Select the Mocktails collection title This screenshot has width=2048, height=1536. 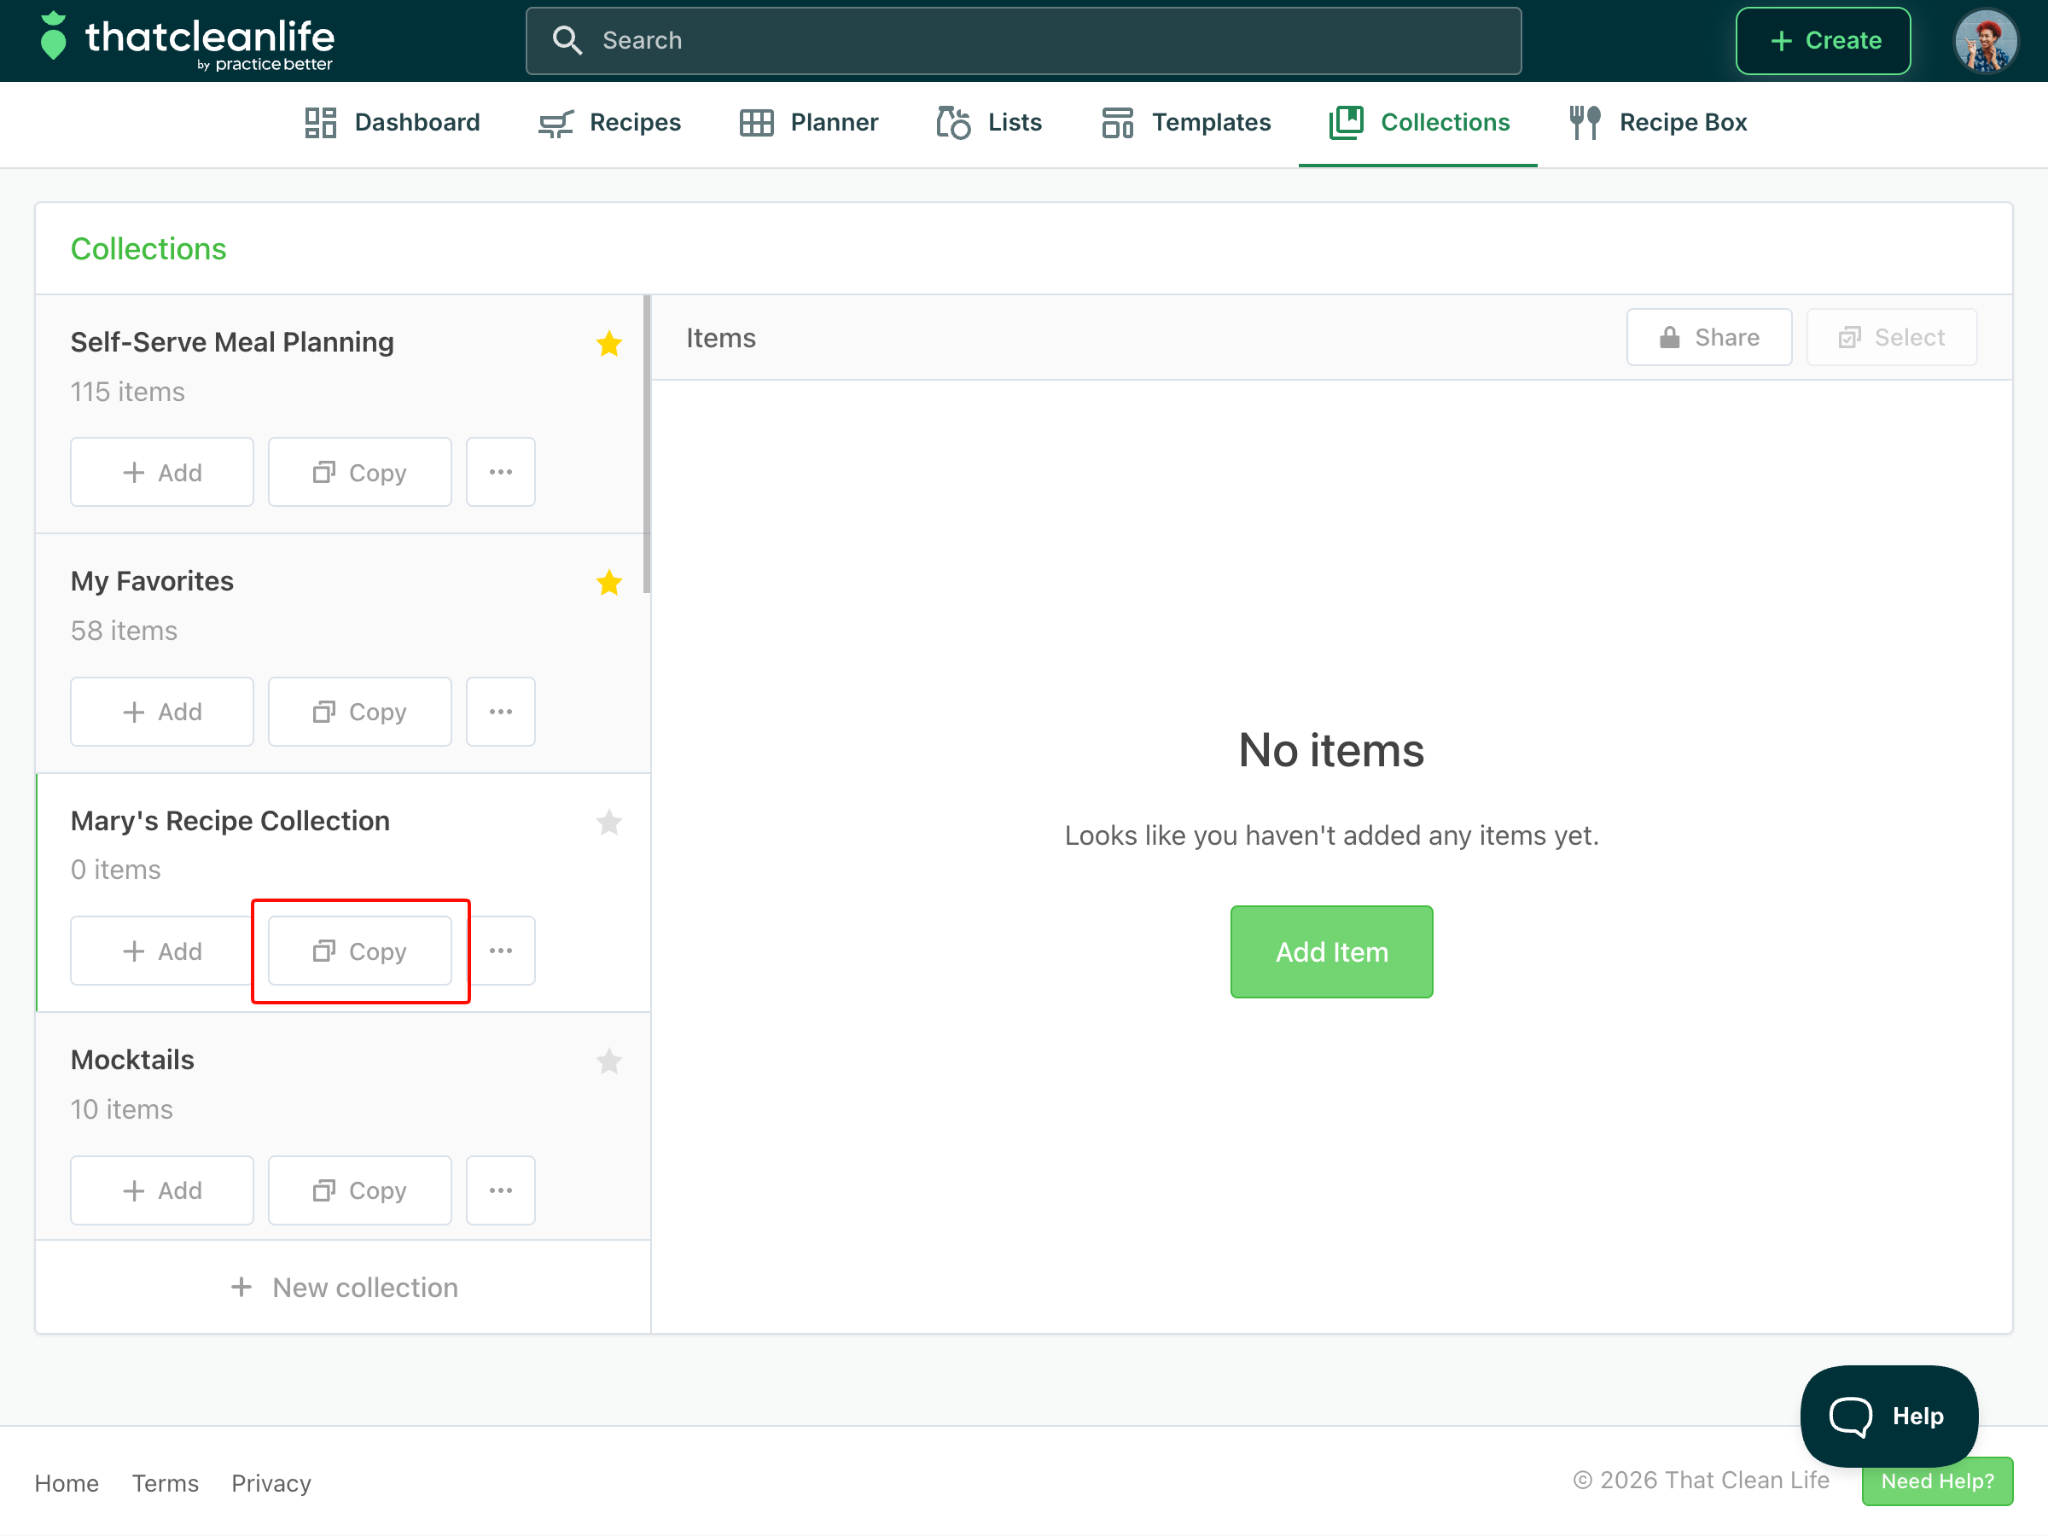(132, 1060)
